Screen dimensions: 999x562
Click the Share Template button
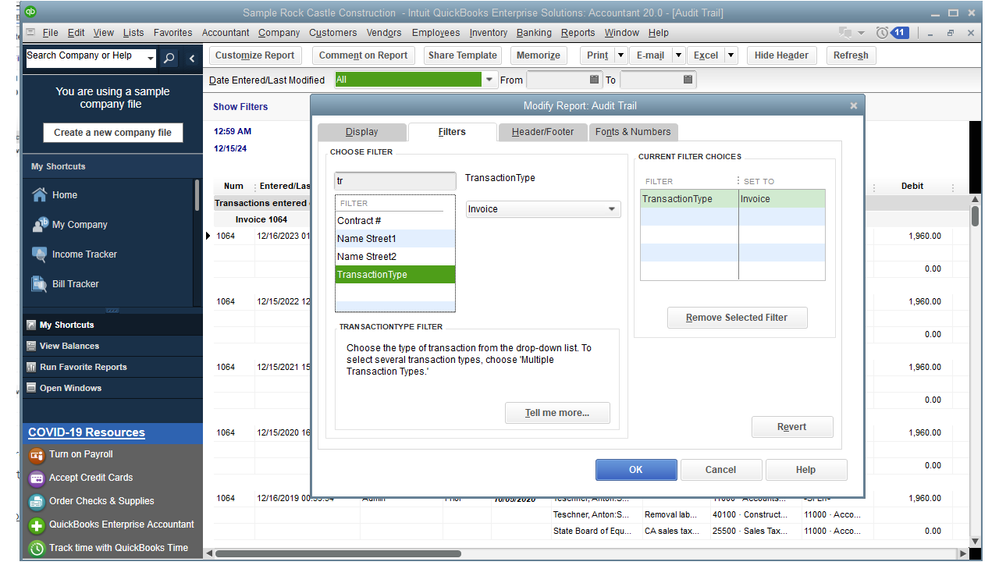[463, 55]
